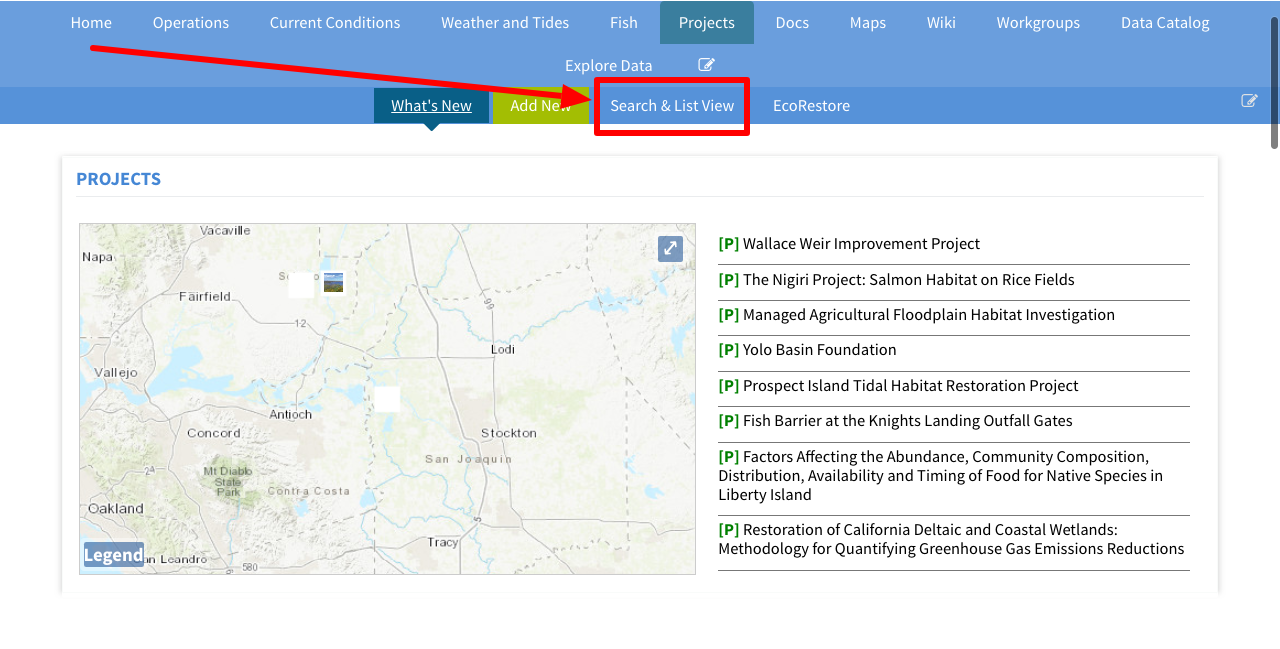Open the Wallace Weir Improvement Project link
This screenshot has width=1280, height=649.
861,244
